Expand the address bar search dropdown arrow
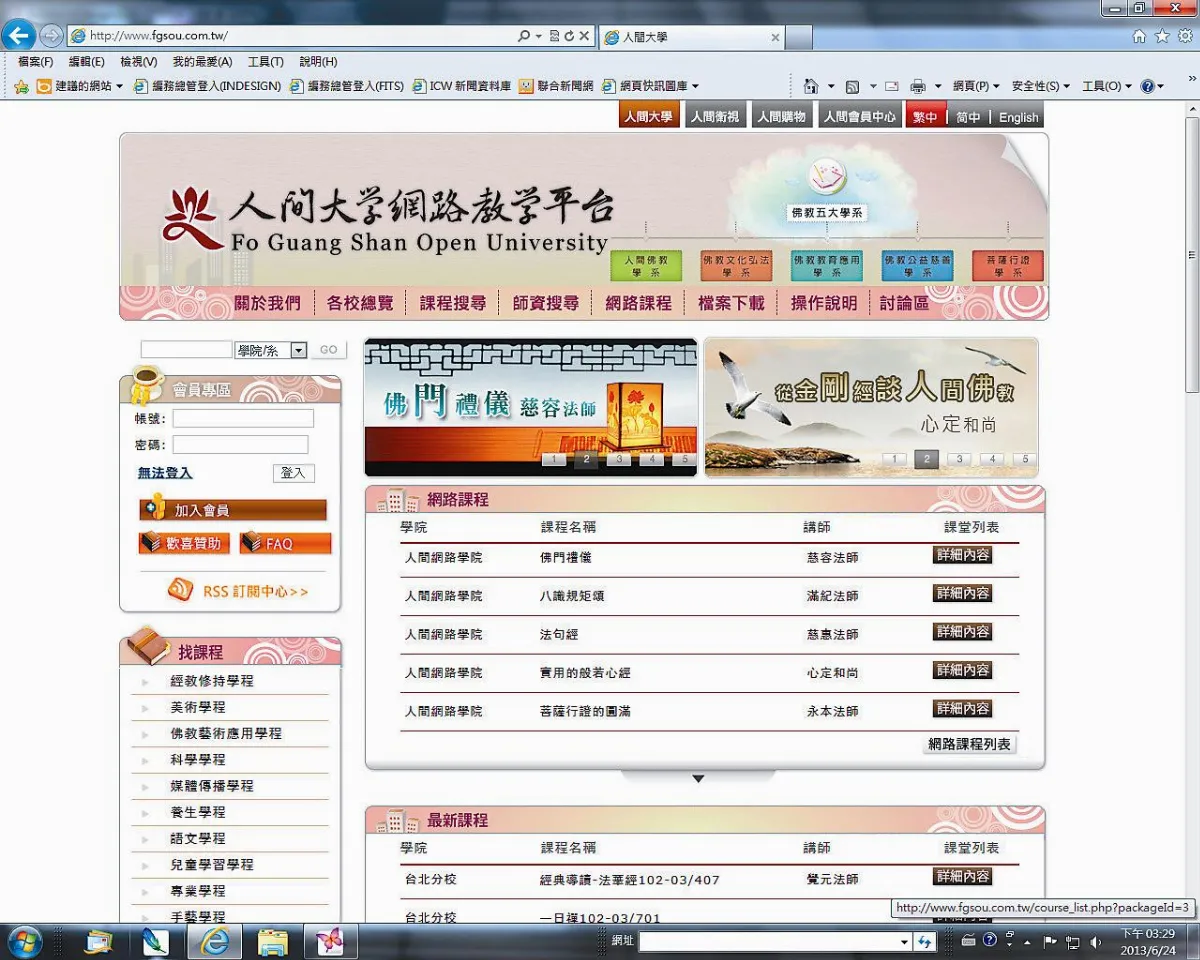 point(538,36)
